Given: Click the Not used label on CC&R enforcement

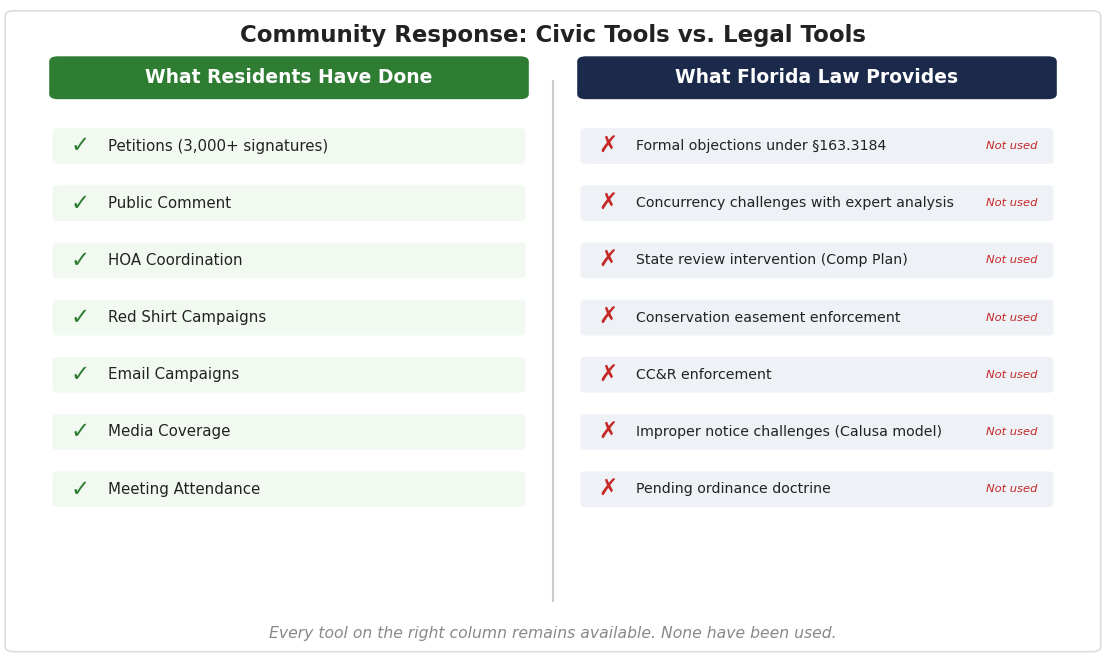Looking at the screenshot, I should (1011, 373).
